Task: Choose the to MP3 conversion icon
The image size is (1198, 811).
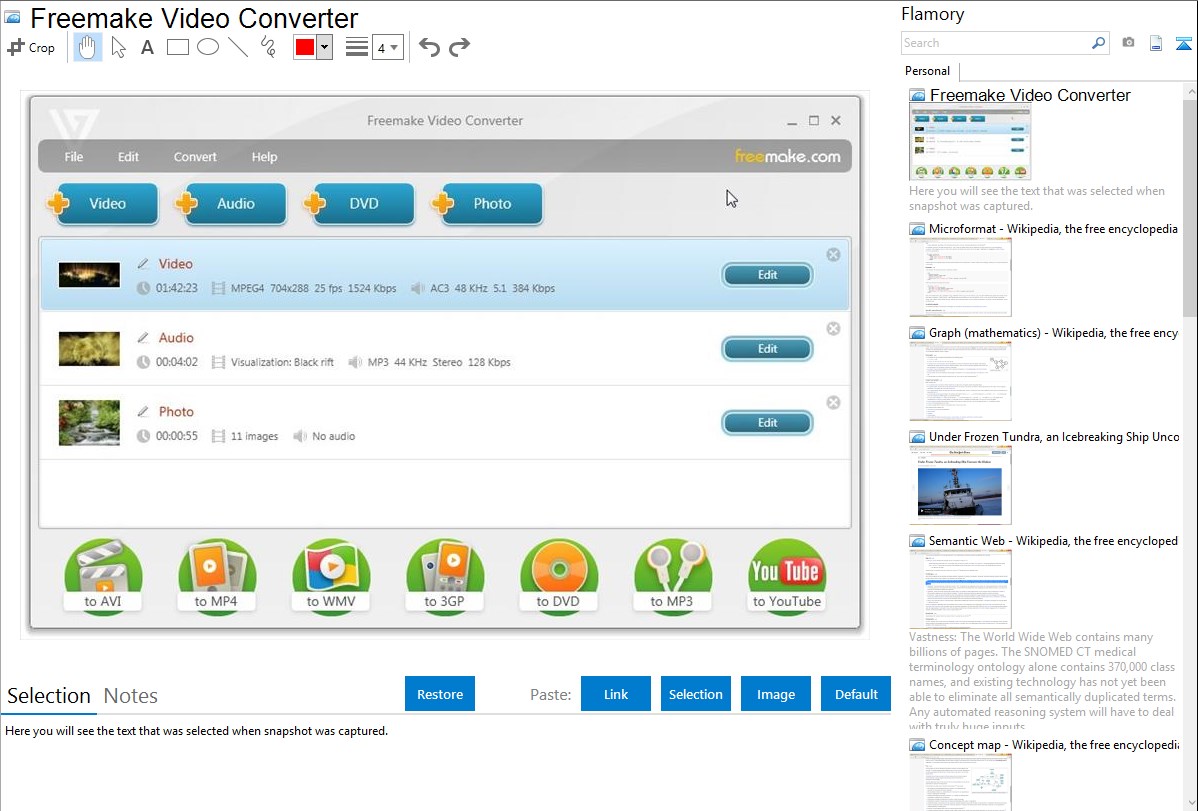Action: coord(672,575)
